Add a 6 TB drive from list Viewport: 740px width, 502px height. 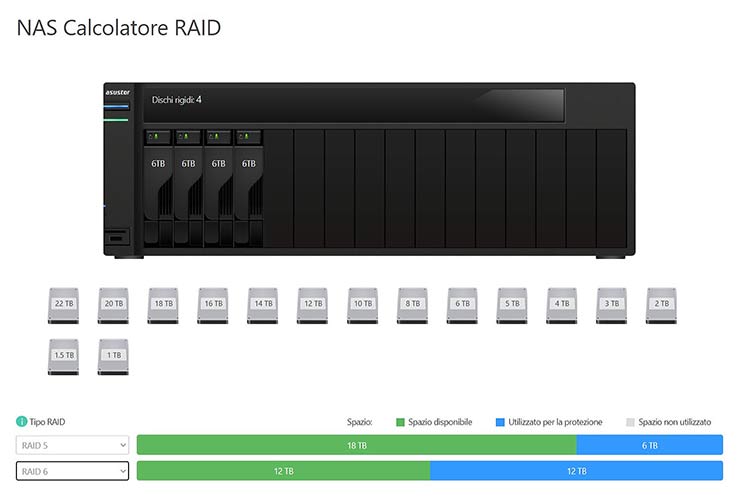(462, 304)
